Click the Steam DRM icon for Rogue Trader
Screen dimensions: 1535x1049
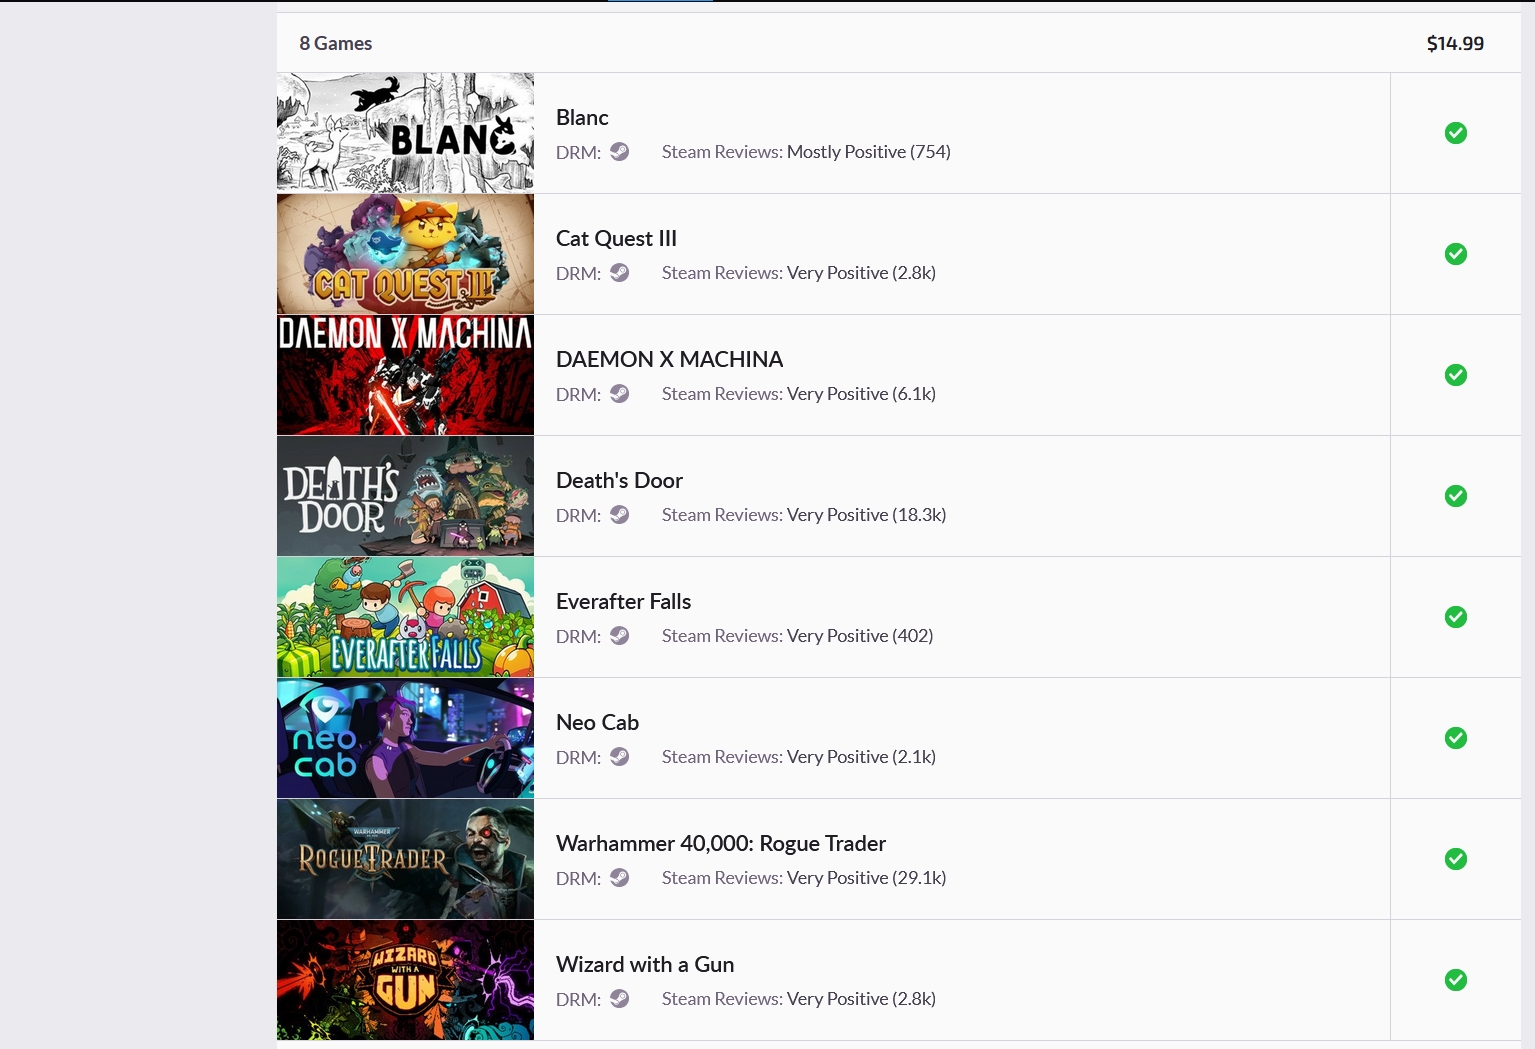pos(620,878)
